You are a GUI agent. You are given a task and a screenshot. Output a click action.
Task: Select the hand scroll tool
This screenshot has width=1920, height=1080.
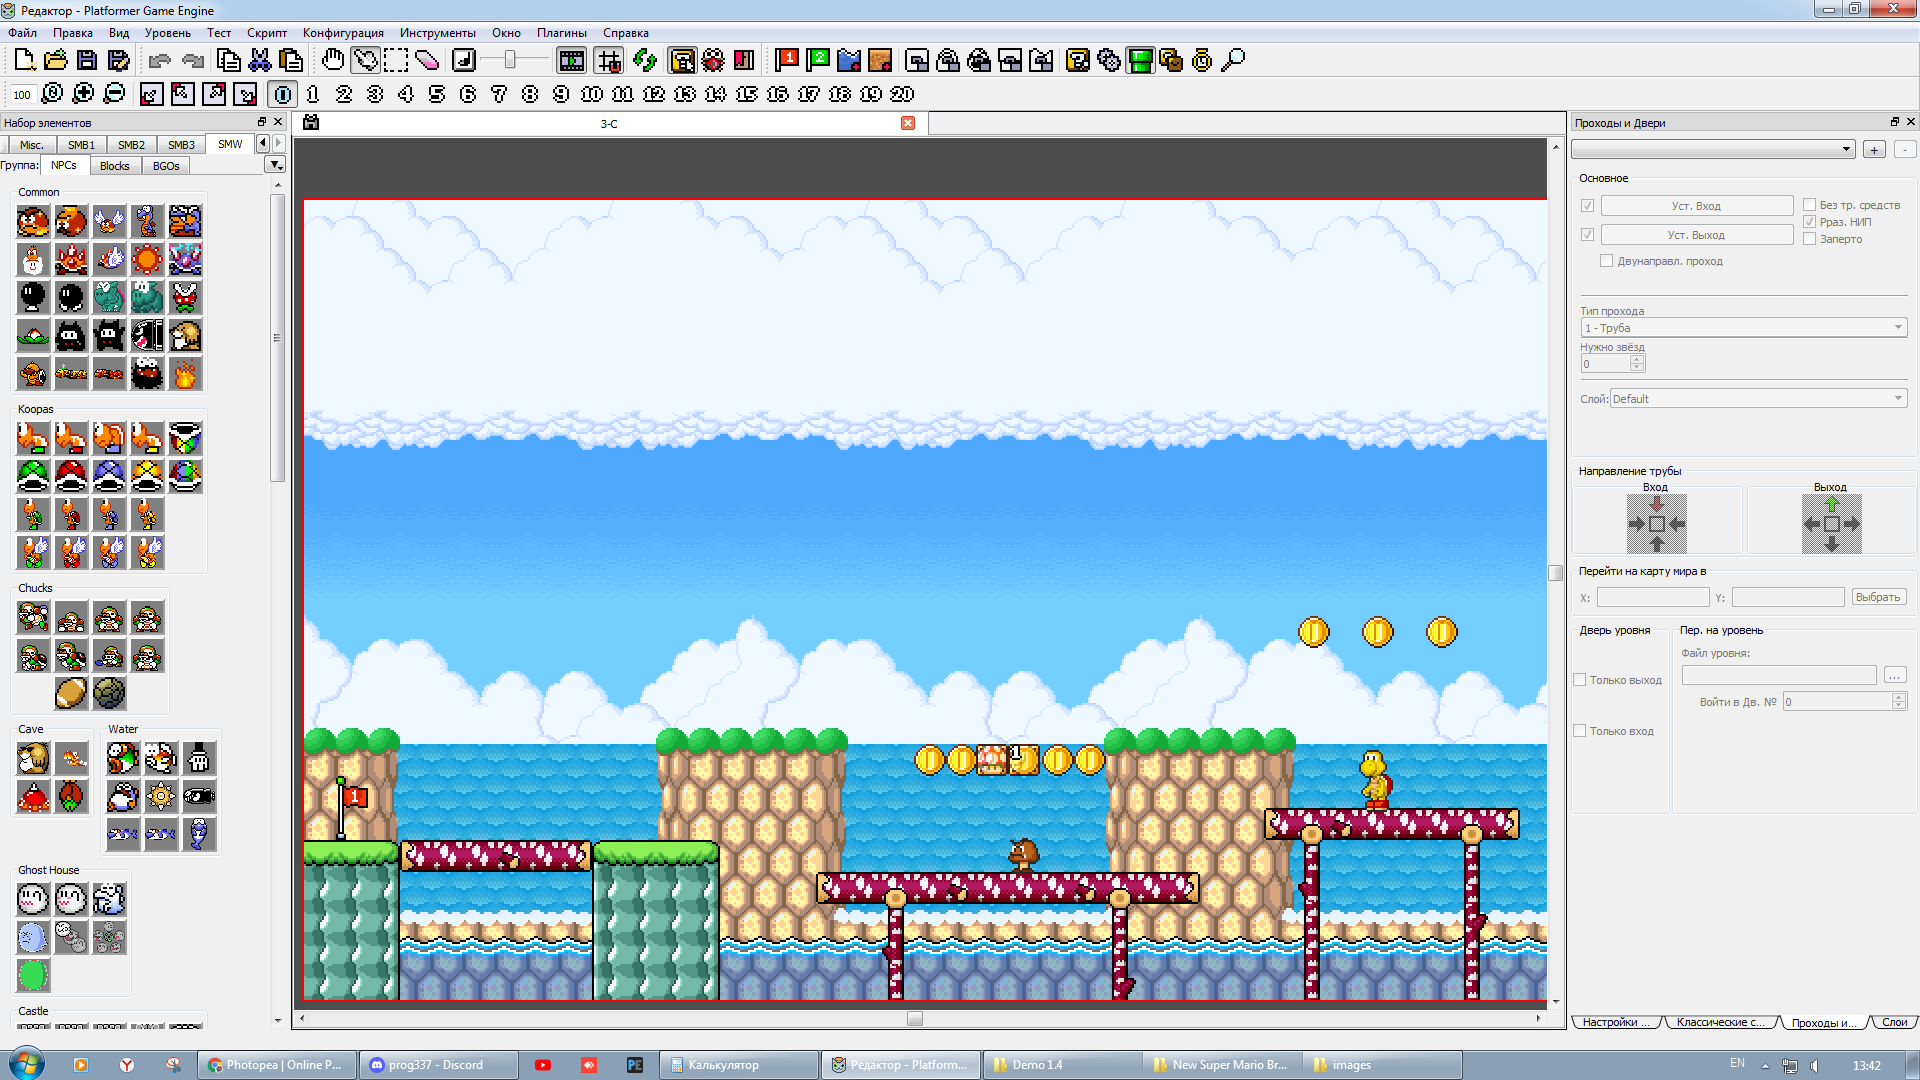pos(333,60)
